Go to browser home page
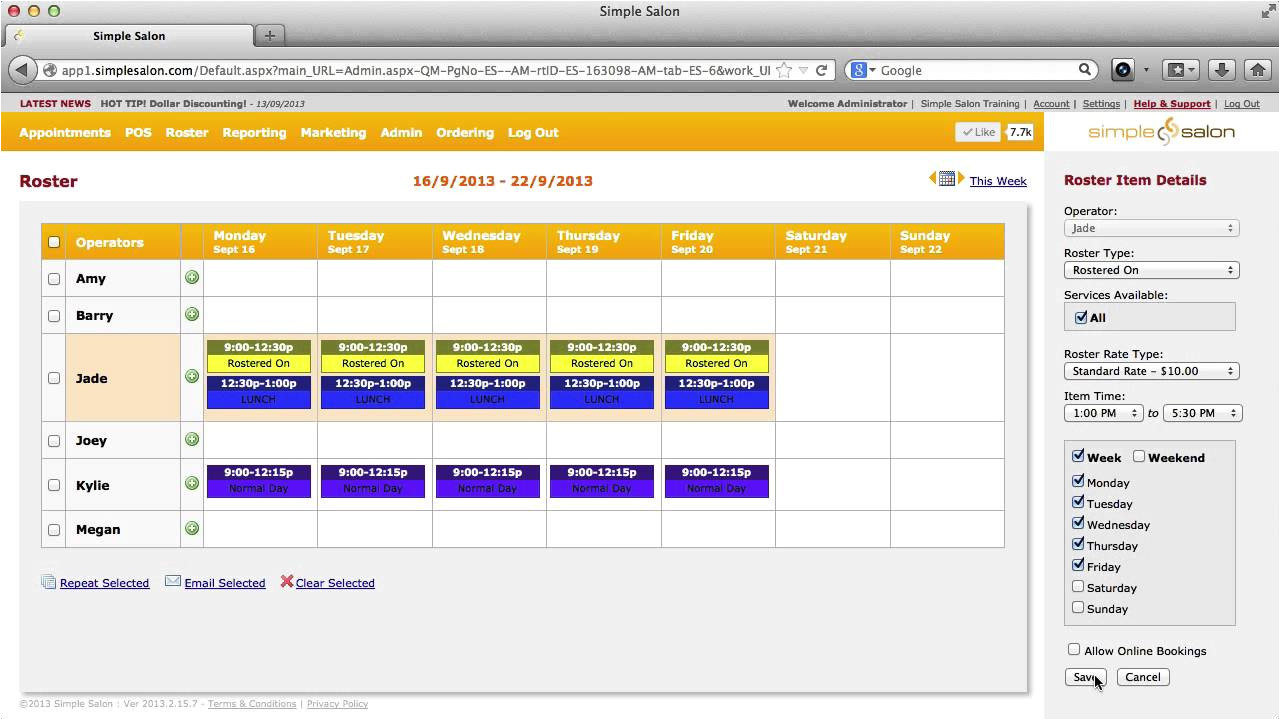Viewport: 1280px width, 720px height. click(1258, 70)
